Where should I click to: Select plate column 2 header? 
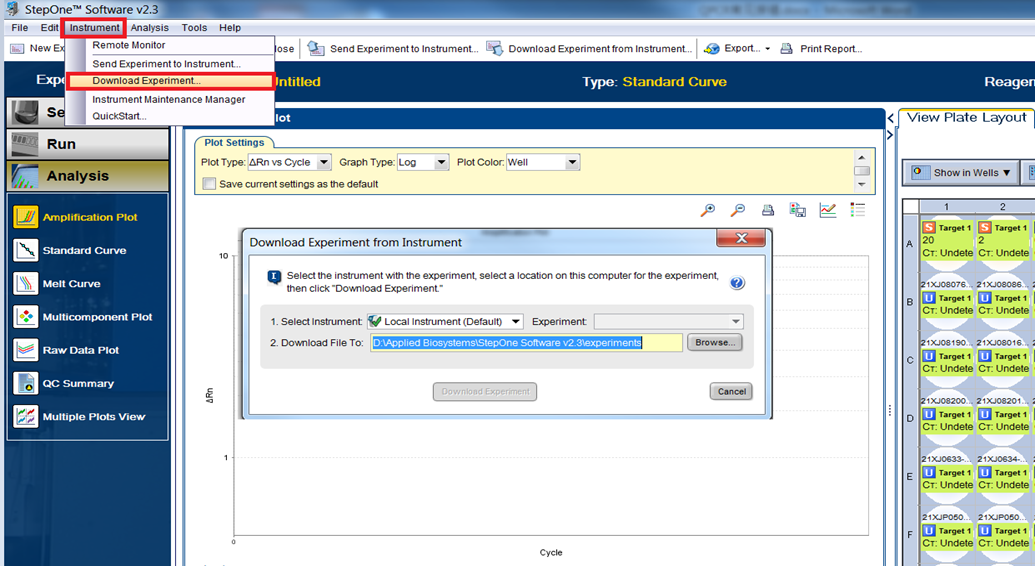[1002, 207]
